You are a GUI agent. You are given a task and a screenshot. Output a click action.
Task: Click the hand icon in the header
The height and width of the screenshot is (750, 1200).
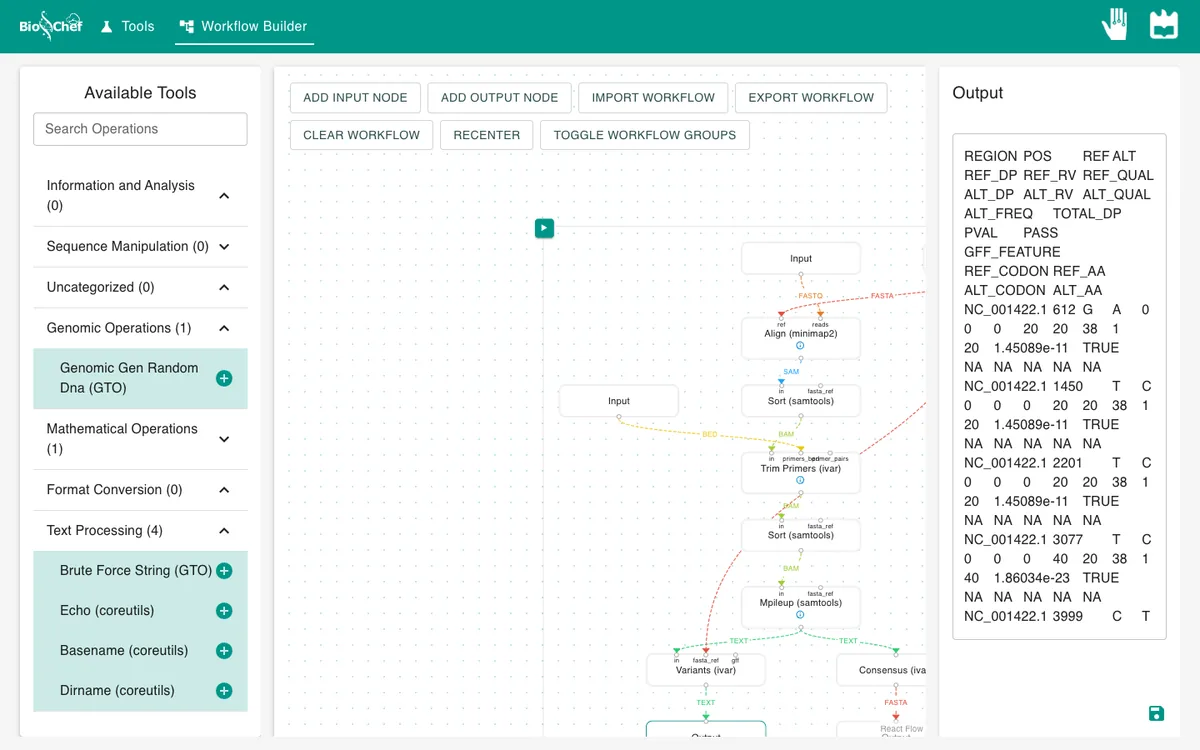(1115, 25)
